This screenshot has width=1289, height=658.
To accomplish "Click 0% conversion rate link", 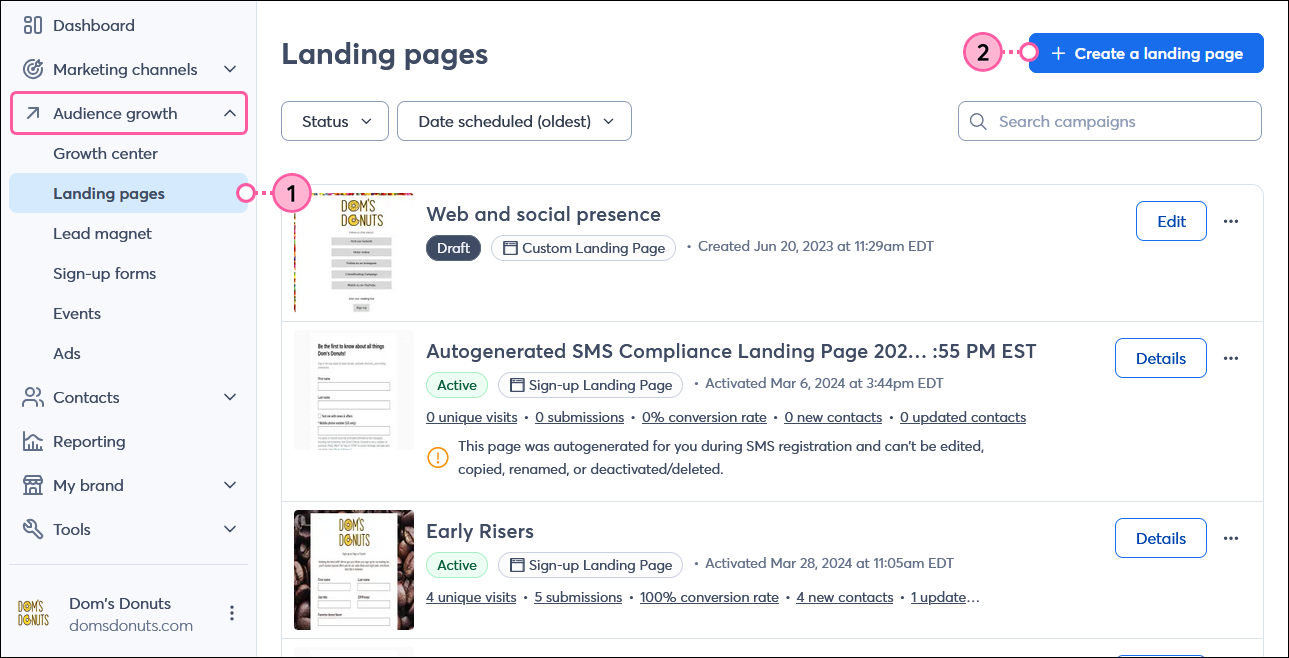I will click(x=704, y=417).
